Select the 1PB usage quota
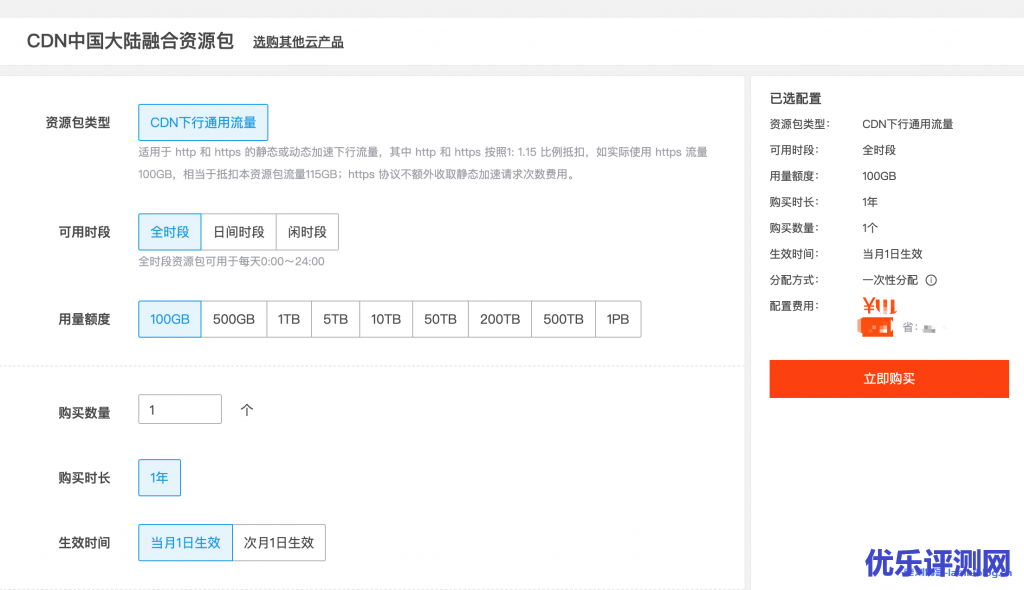 [x=618, y=319]
